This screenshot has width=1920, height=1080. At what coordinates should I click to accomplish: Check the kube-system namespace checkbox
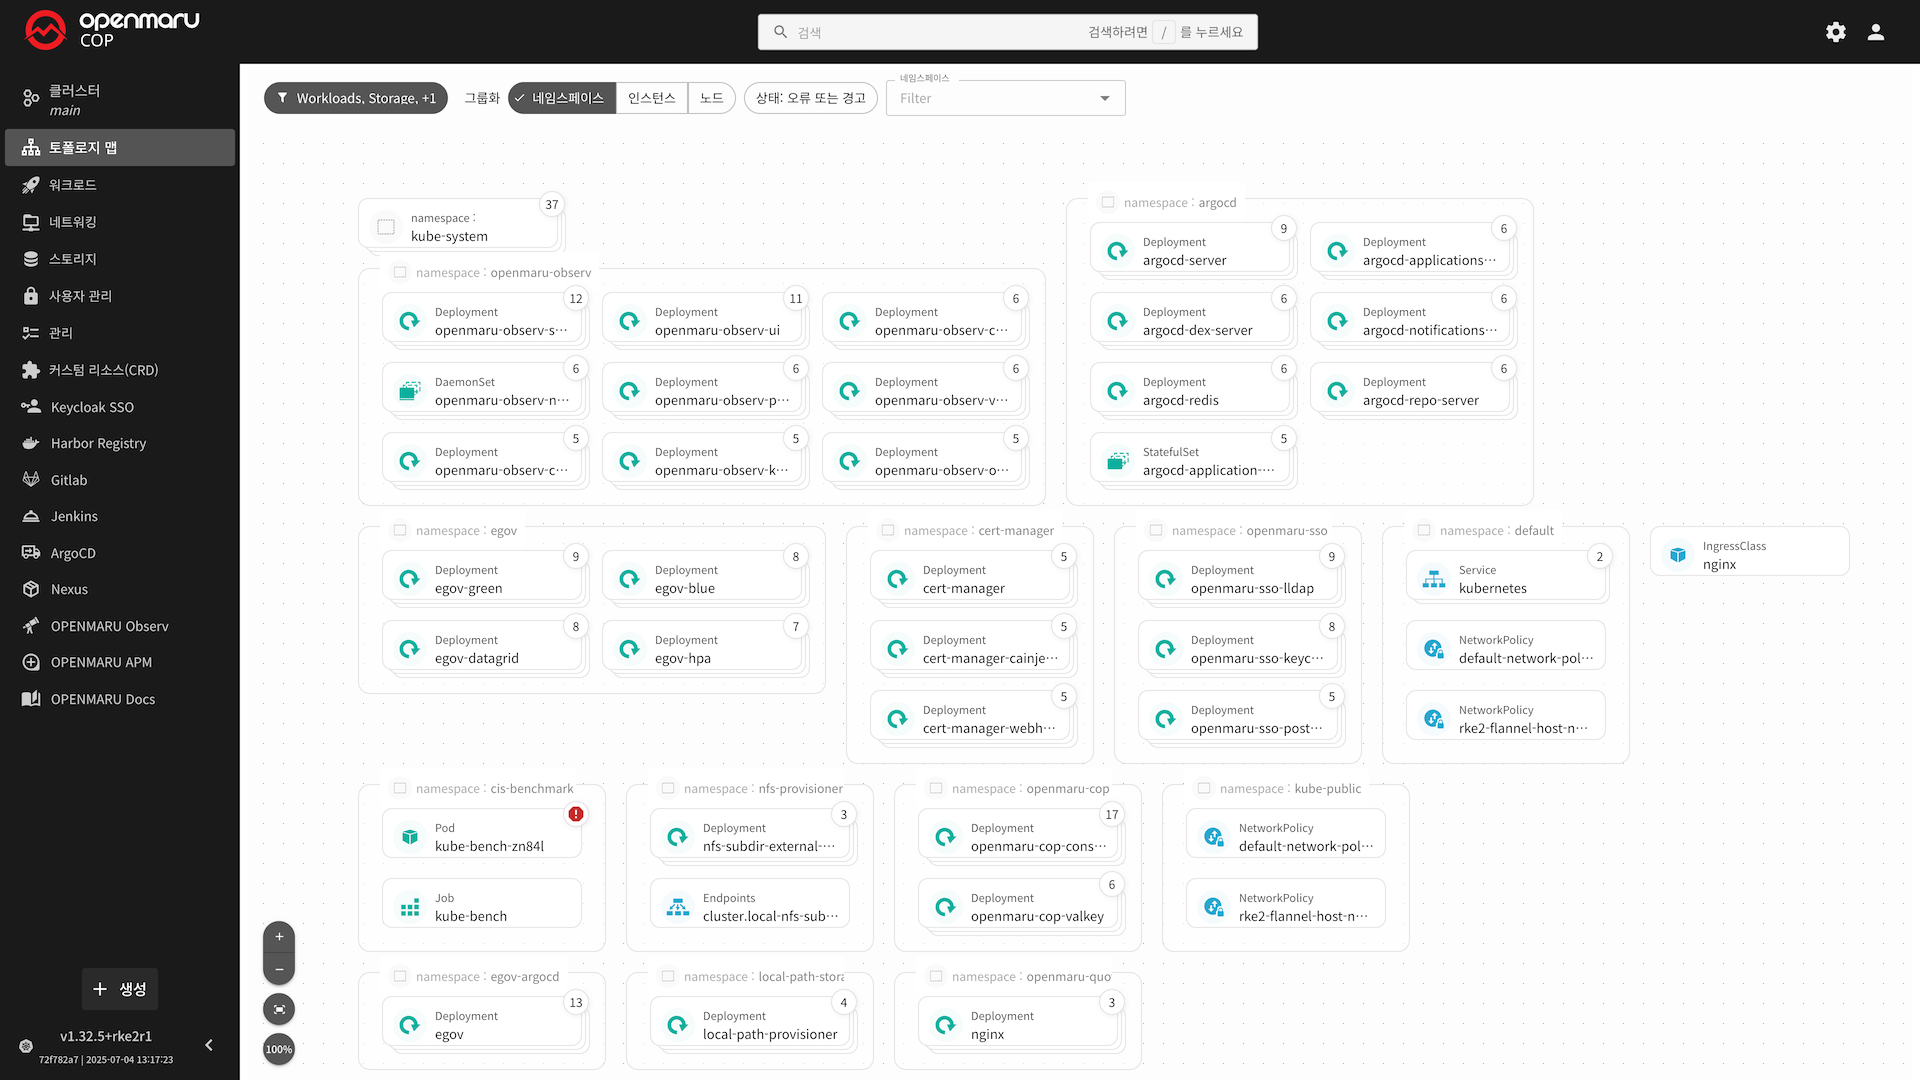pos(386,227)
